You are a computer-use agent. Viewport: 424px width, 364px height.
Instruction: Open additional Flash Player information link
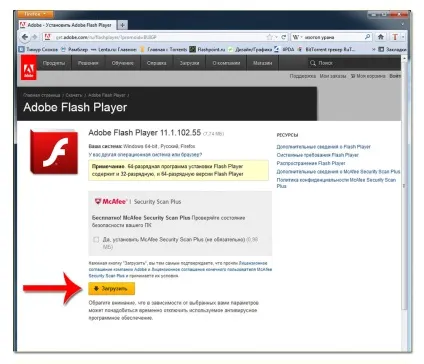pos(324,147)
